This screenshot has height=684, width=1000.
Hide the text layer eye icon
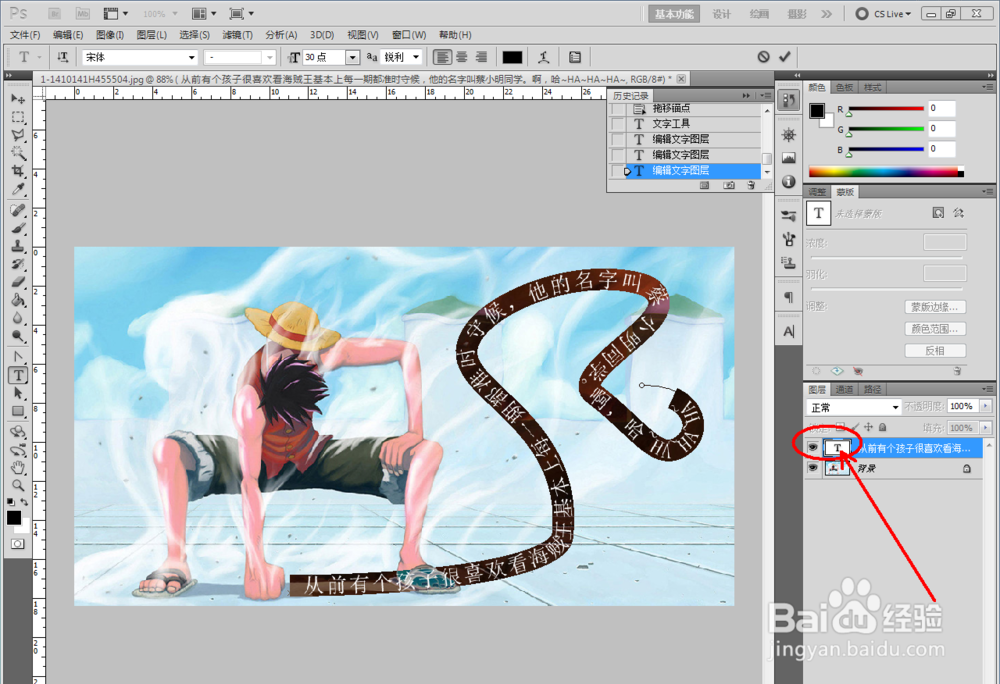pyautogui.click(x=812, y=448)
